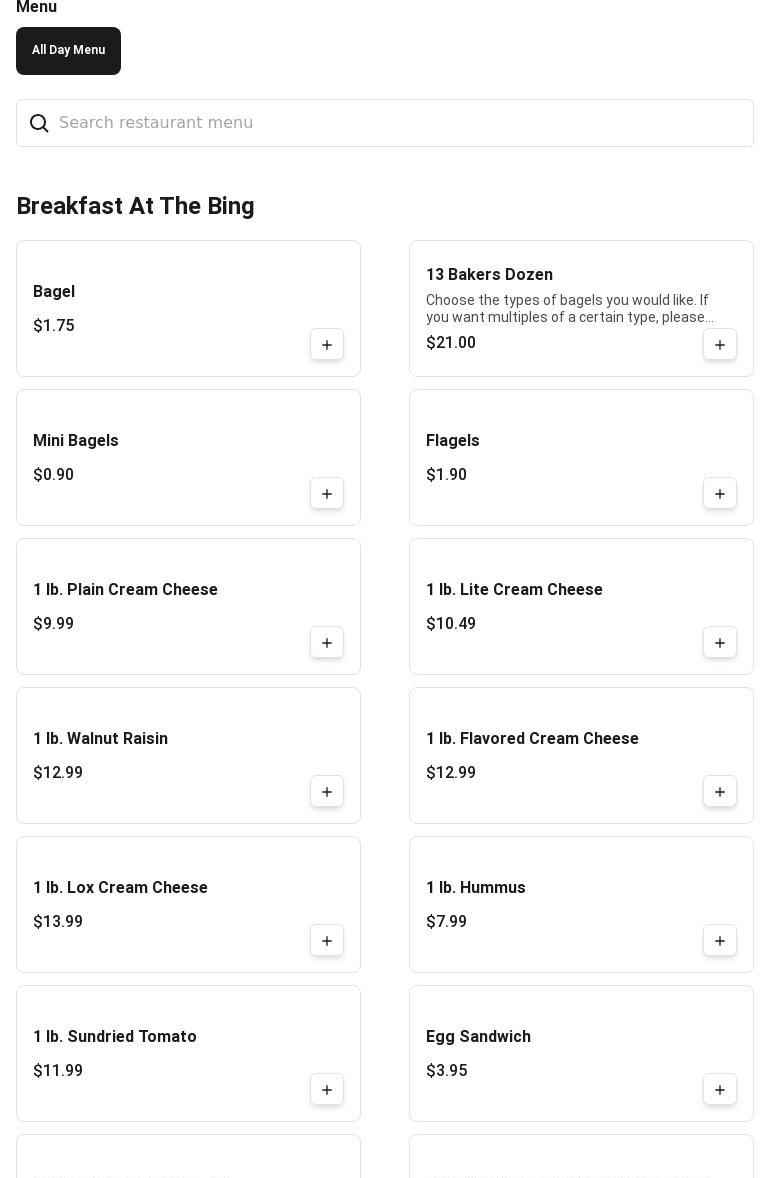Open the Flagels item title
This screenshot has width=770, height=1178.
pos(452,441)
